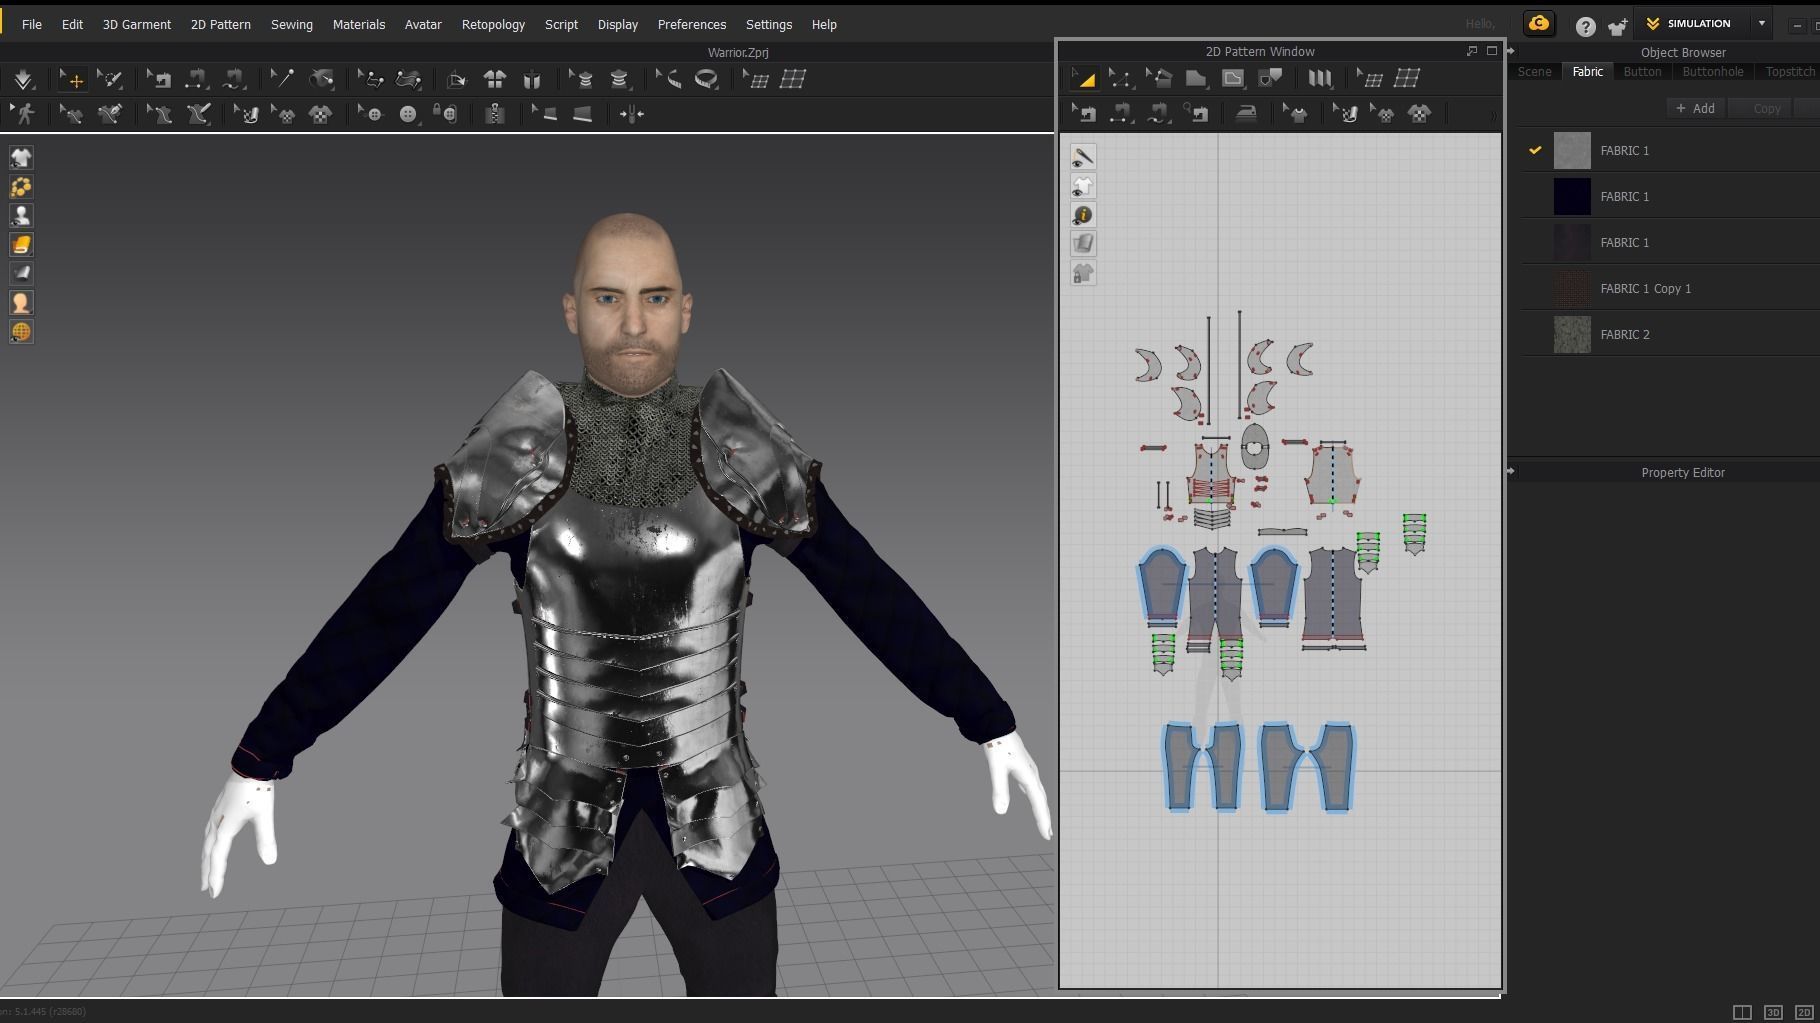The width and height of the screenshot is (1820, 1023).
Task: Activate the Simulate tool
Action: [x=24, y=79]
